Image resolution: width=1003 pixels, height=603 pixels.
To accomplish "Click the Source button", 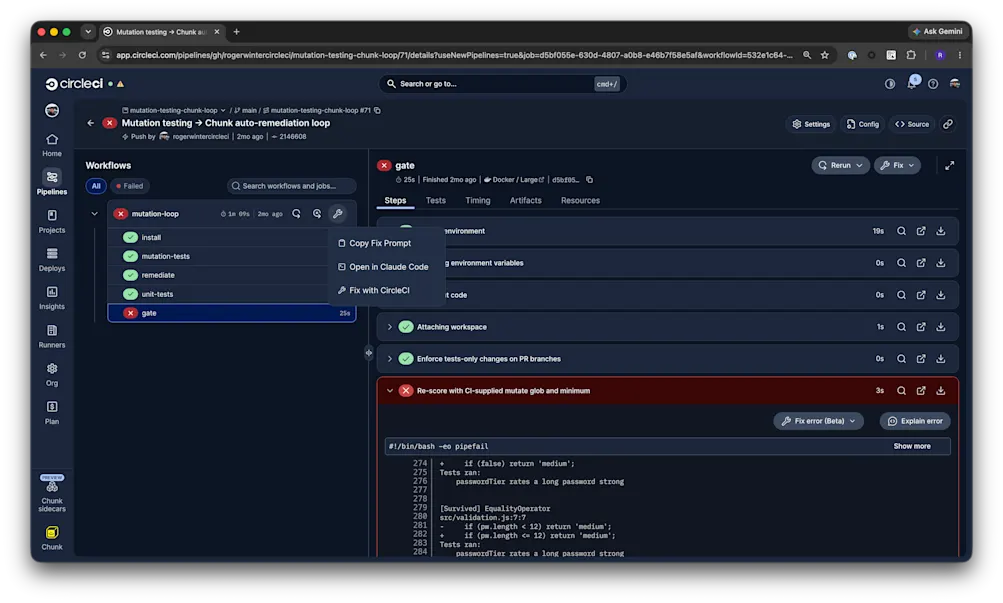I will 912,124.
